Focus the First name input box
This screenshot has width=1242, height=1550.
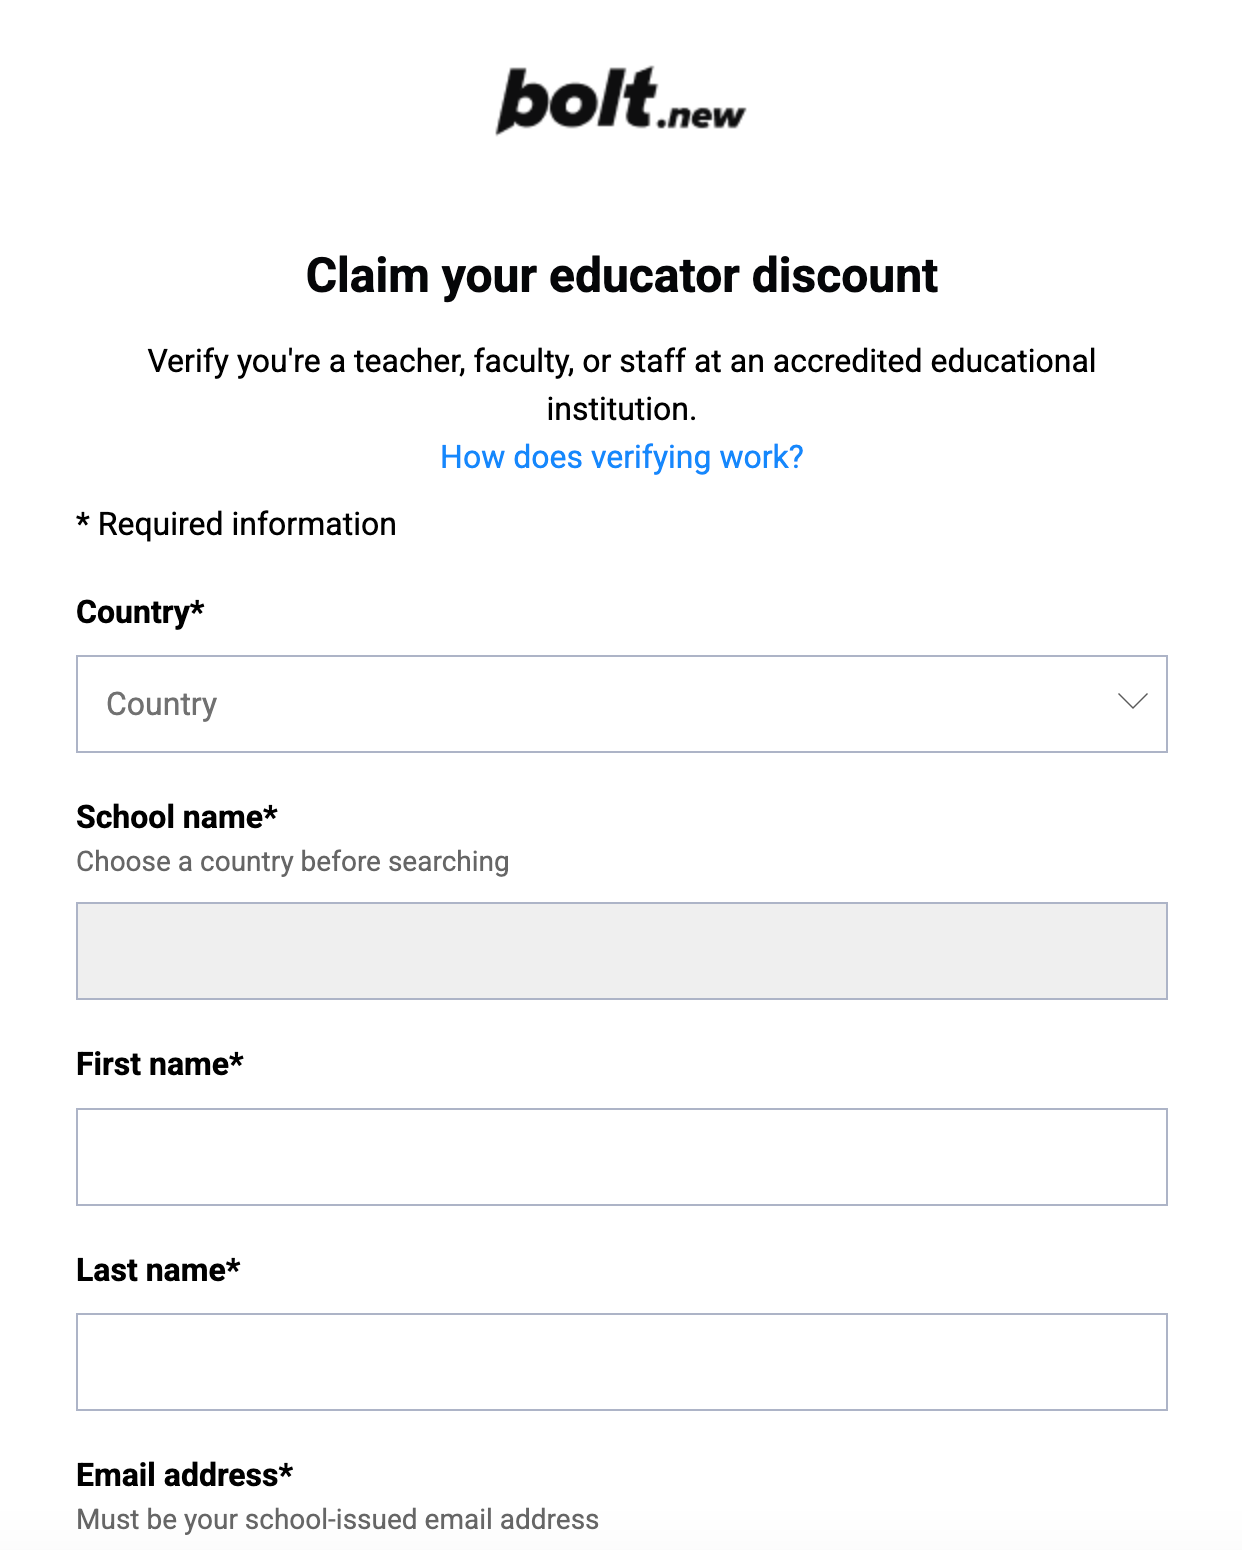(x=621, y=1157)
